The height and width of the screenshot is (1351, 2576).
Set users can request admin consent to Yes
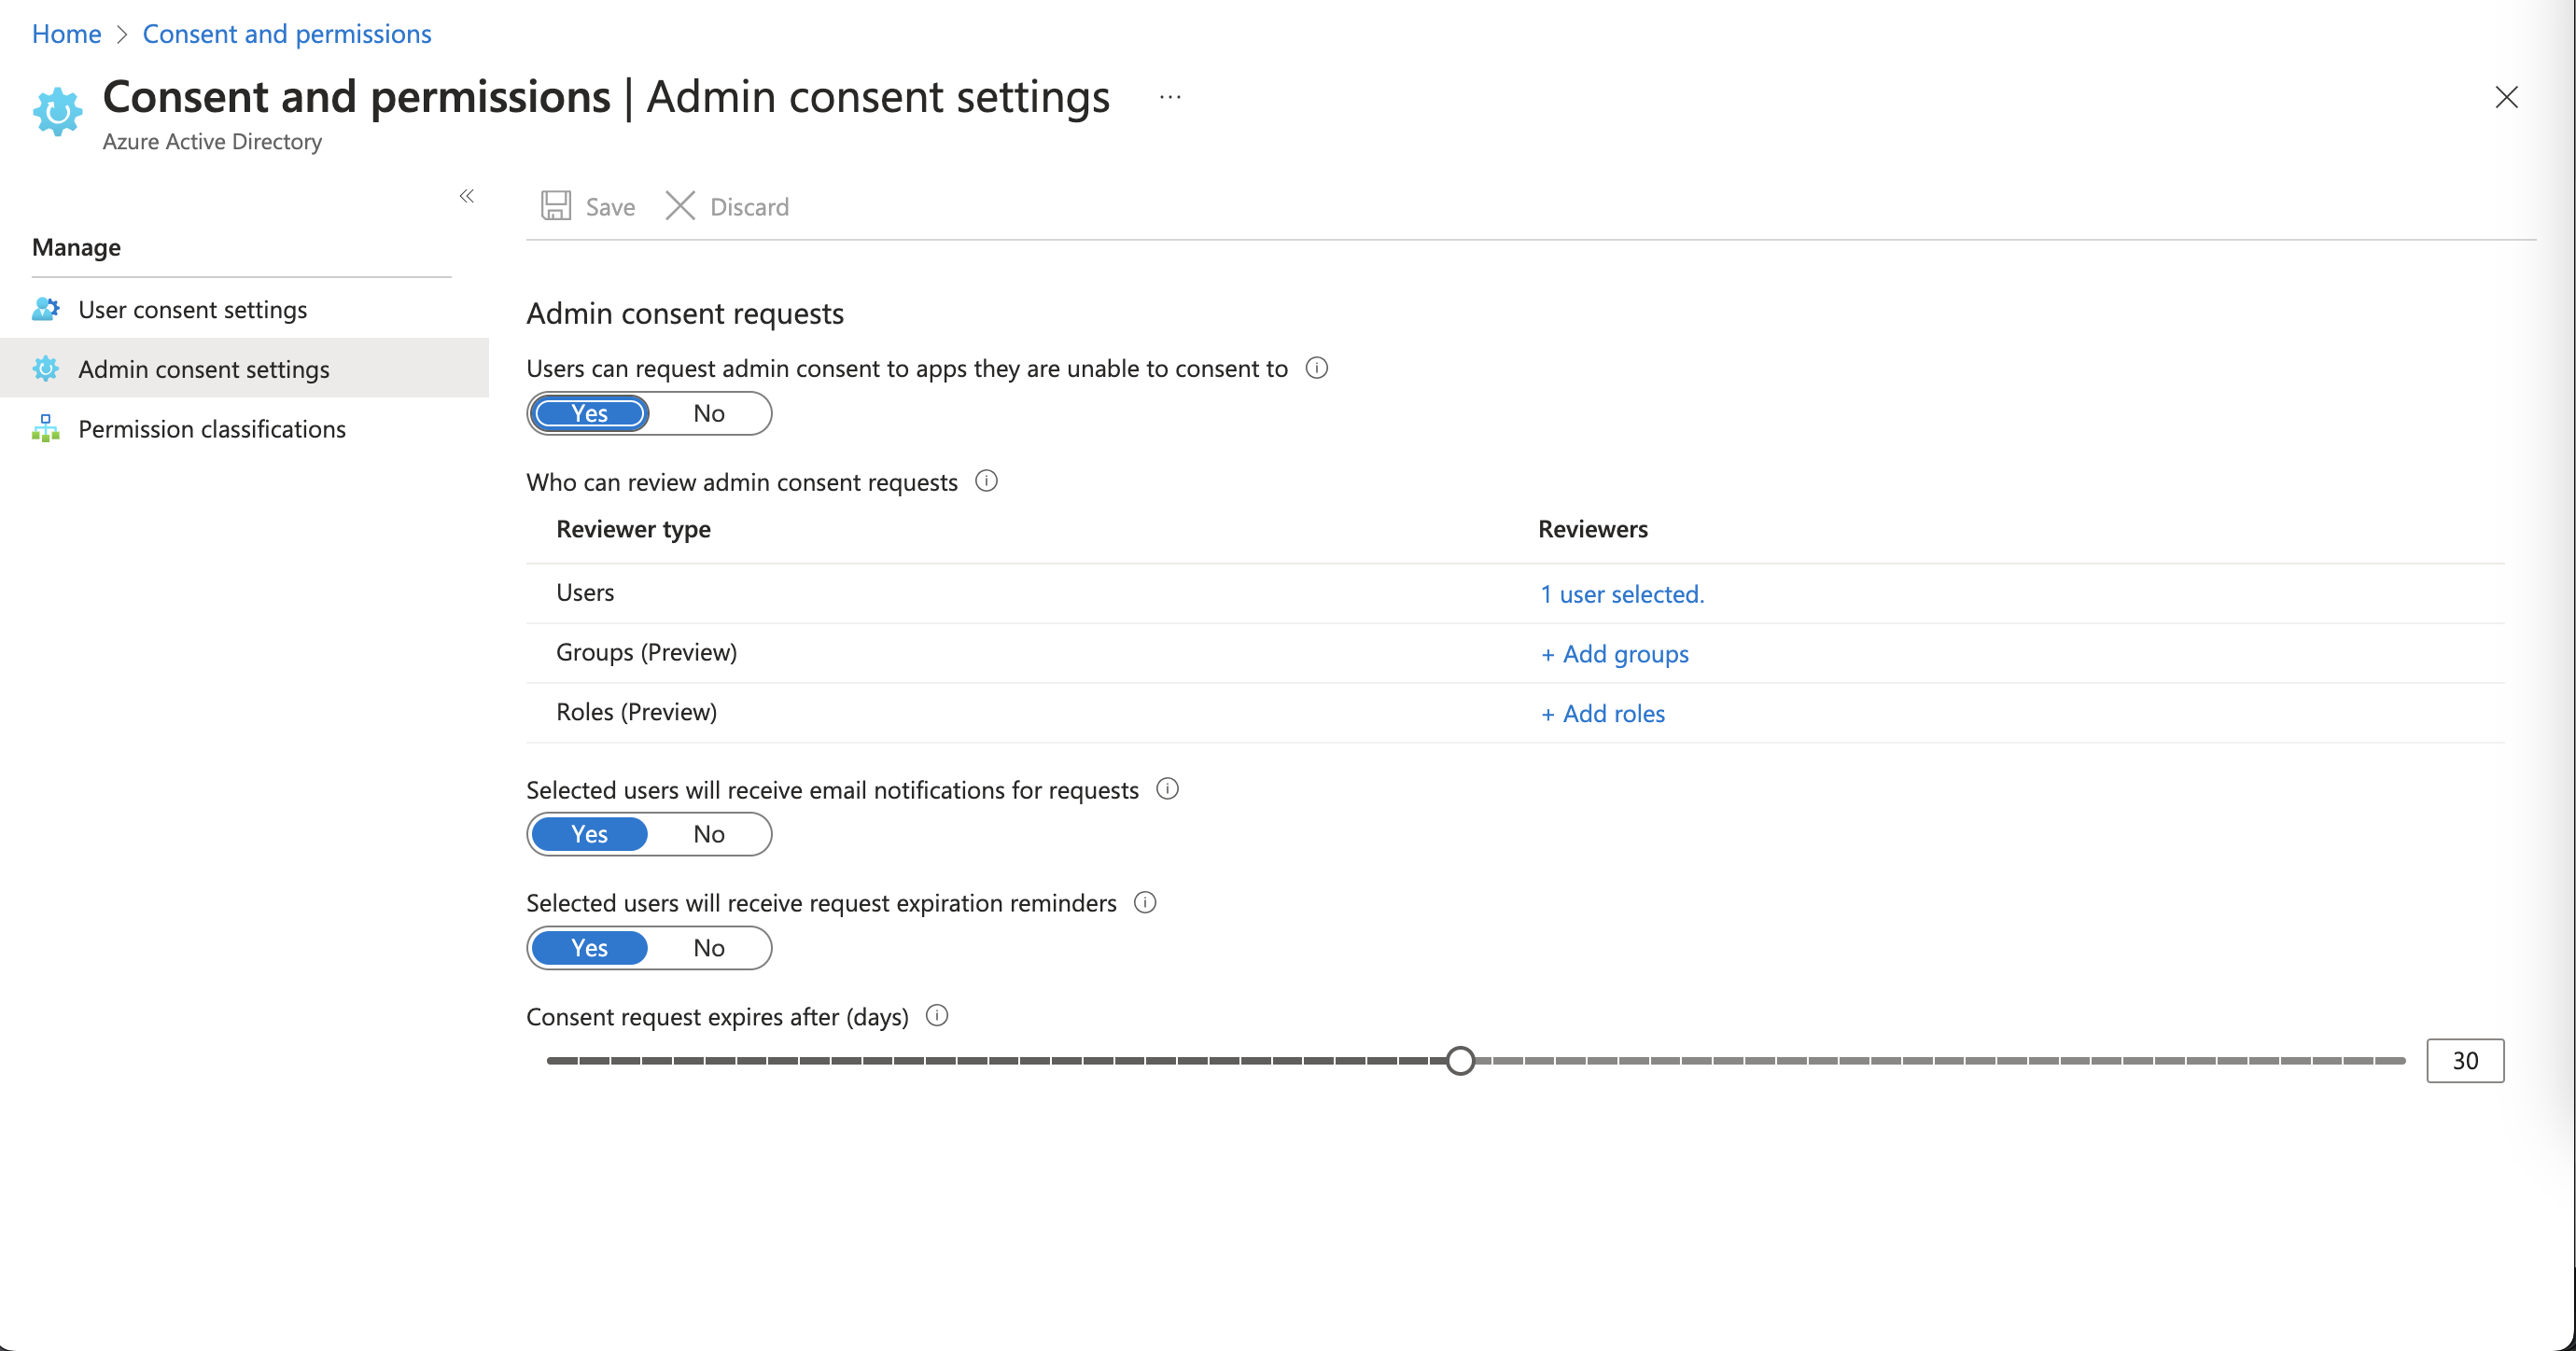pos(589,413)
